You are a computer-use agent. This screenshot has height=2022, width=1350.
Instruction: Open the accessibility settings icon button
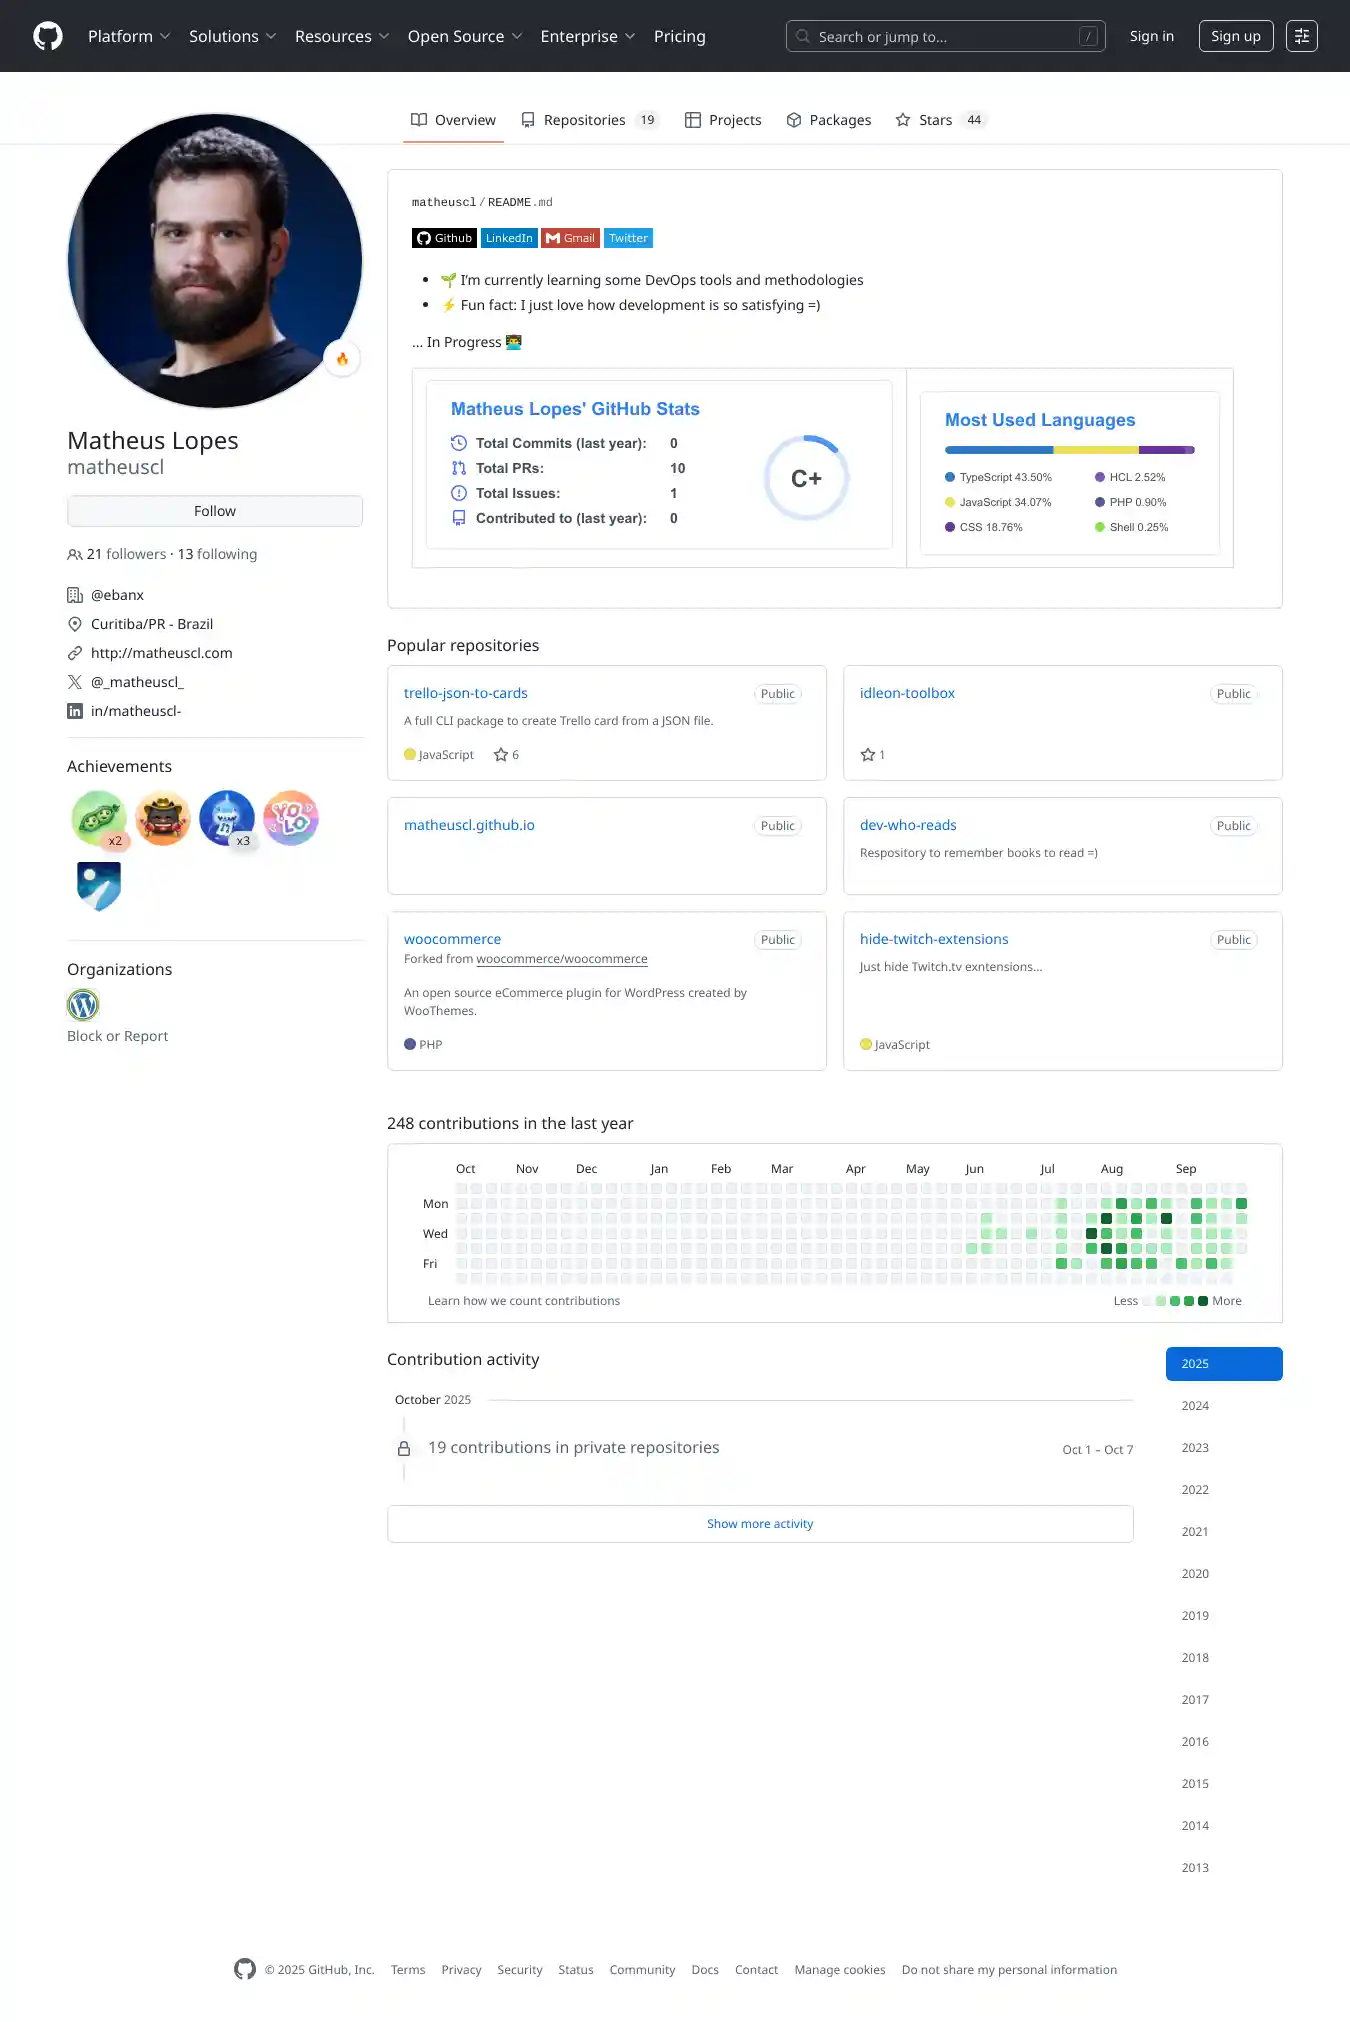[x=1301, y=36]
